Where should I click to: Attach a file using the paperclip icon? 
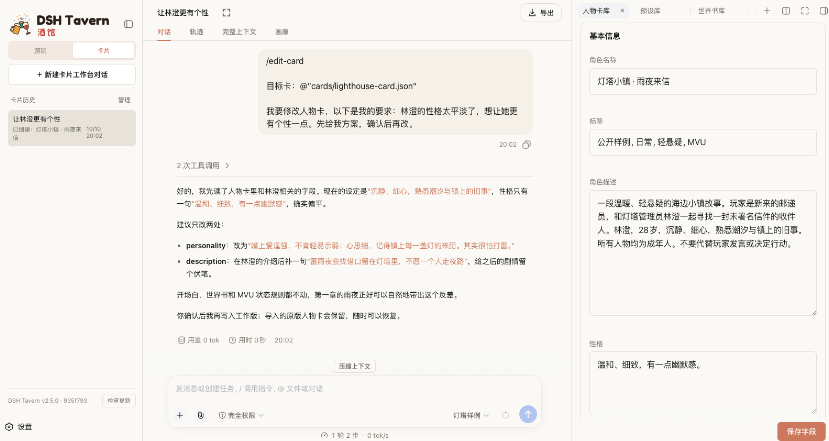tap(201, 415)
